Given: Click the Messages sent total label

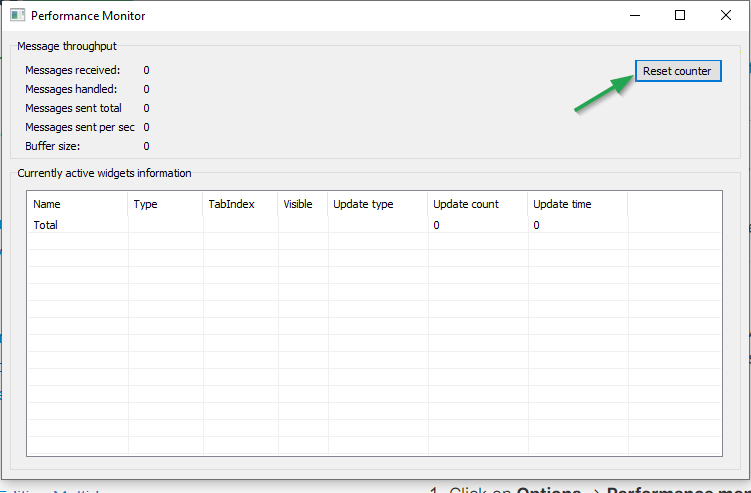Looking at the screenshot, I should click(x=73, y=108).
